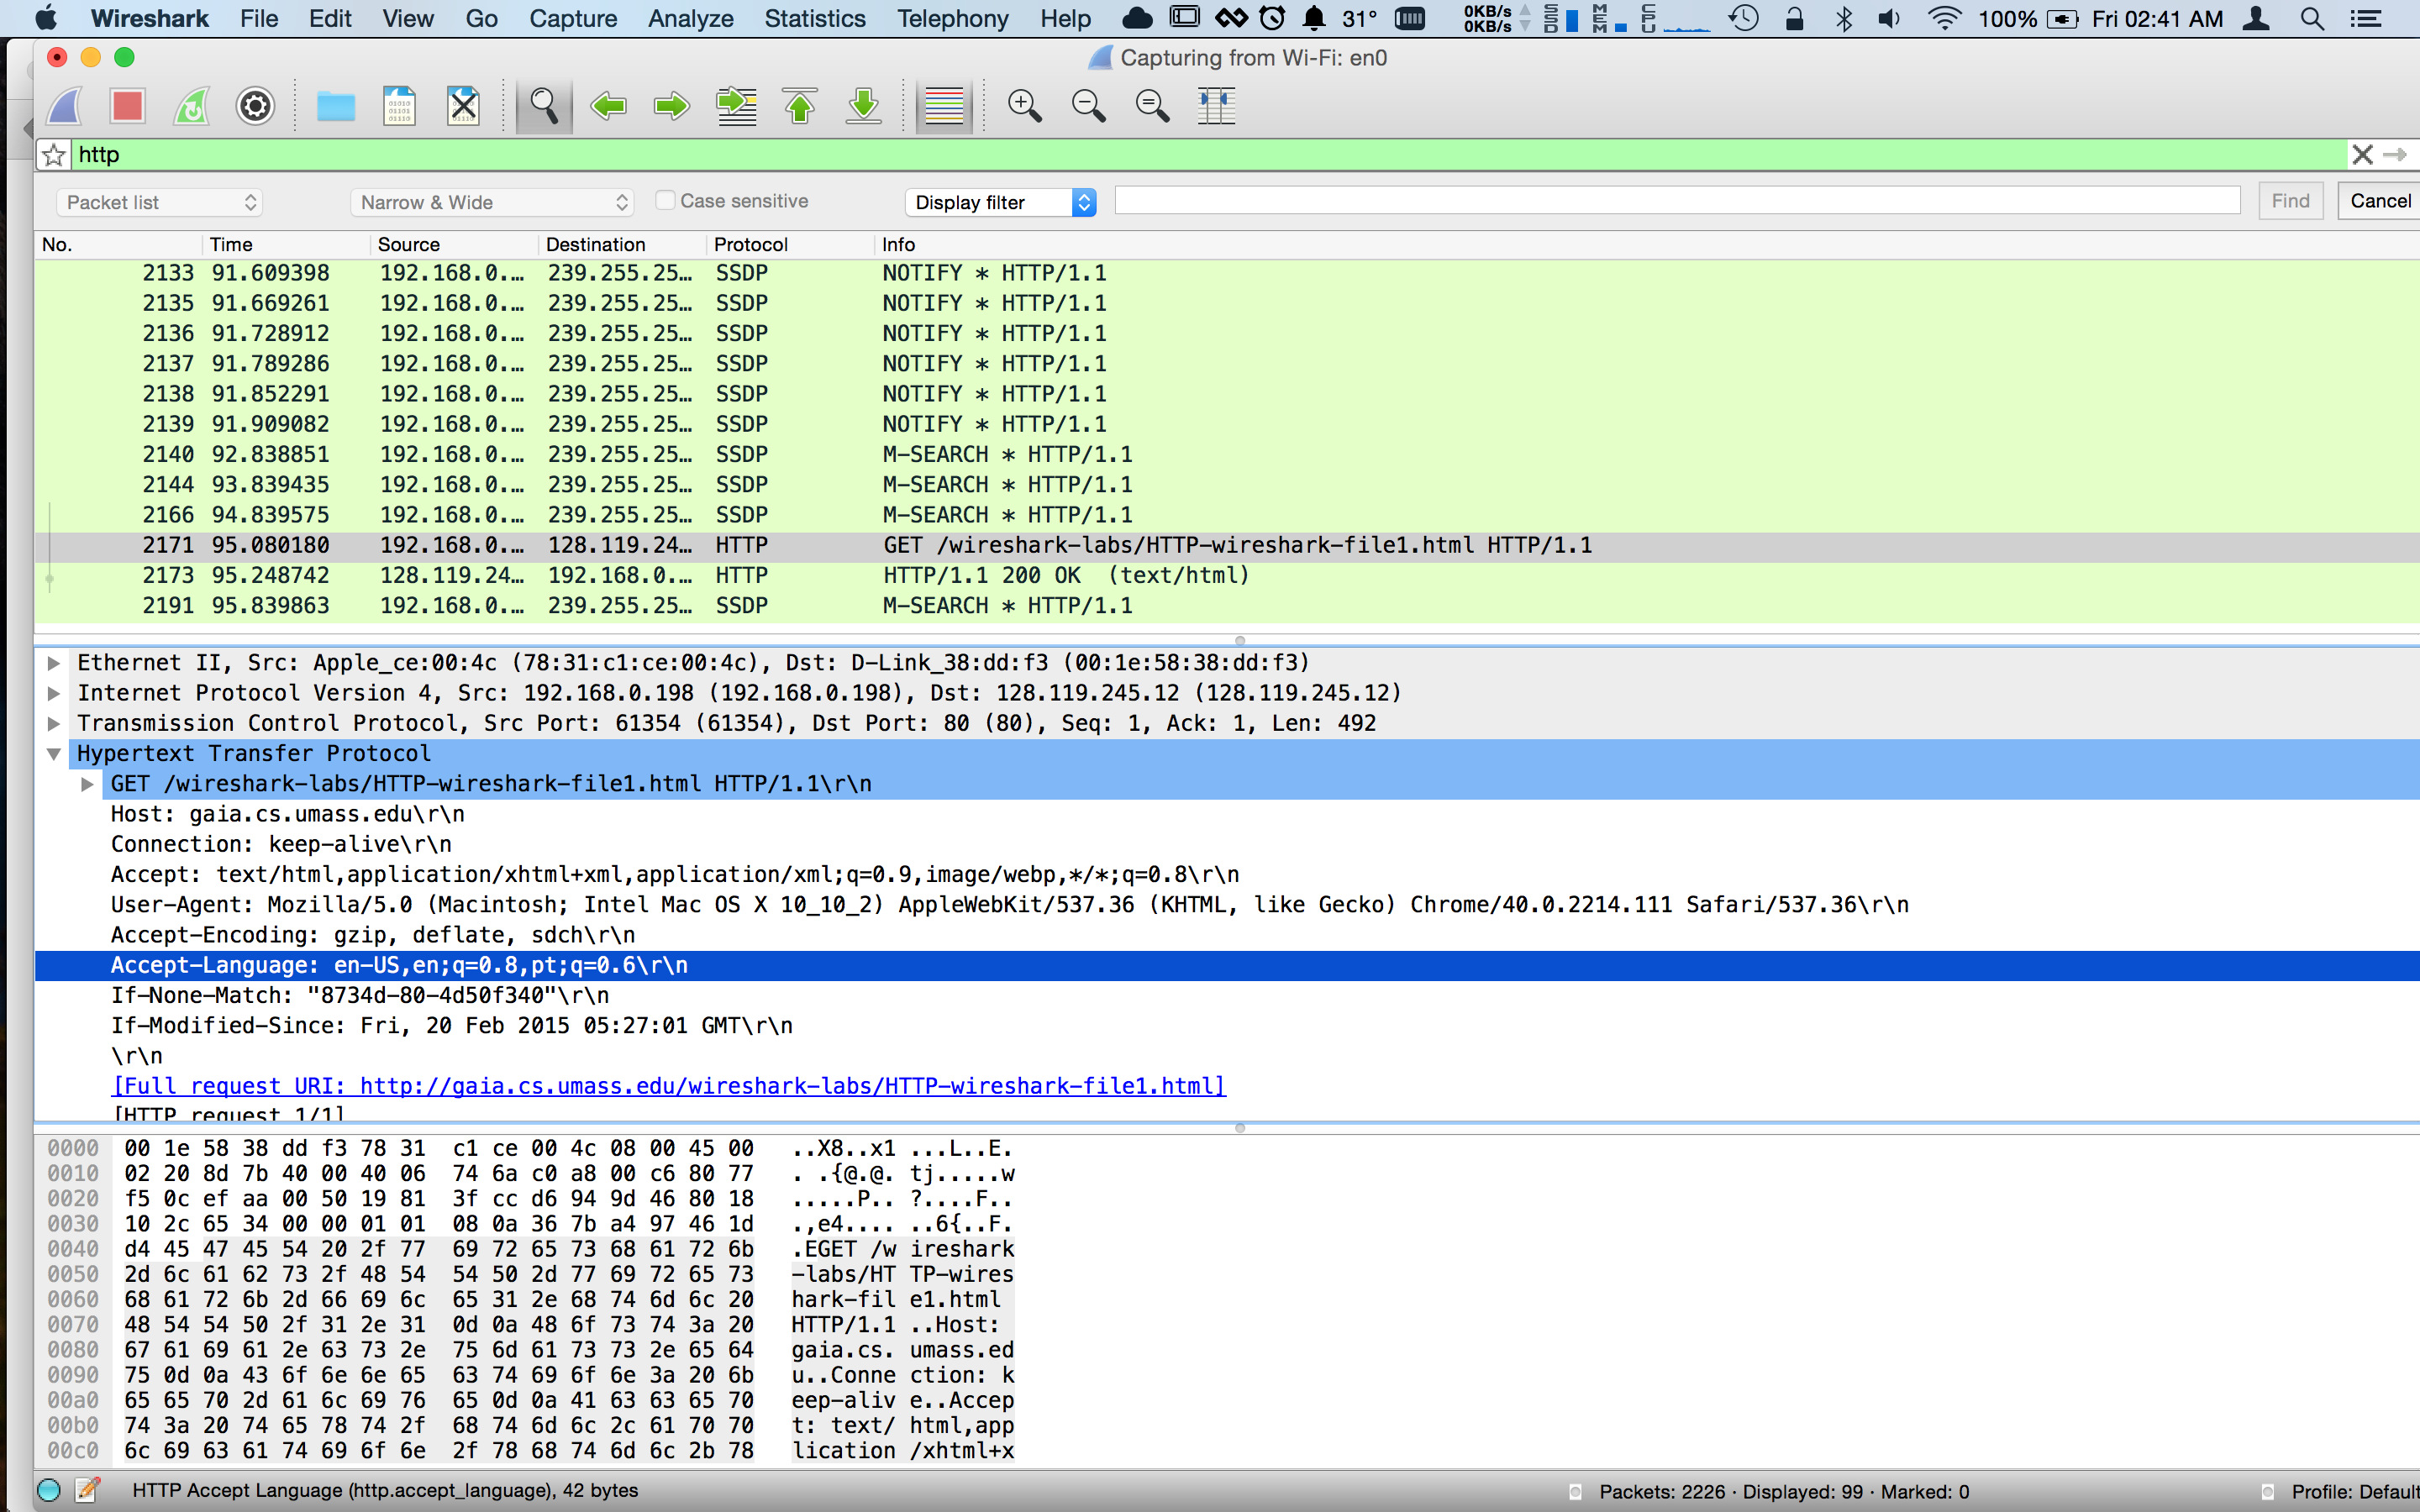Open the Narrow & Wide dropdown
The image size is (2420, 1512).
(493, 202)
